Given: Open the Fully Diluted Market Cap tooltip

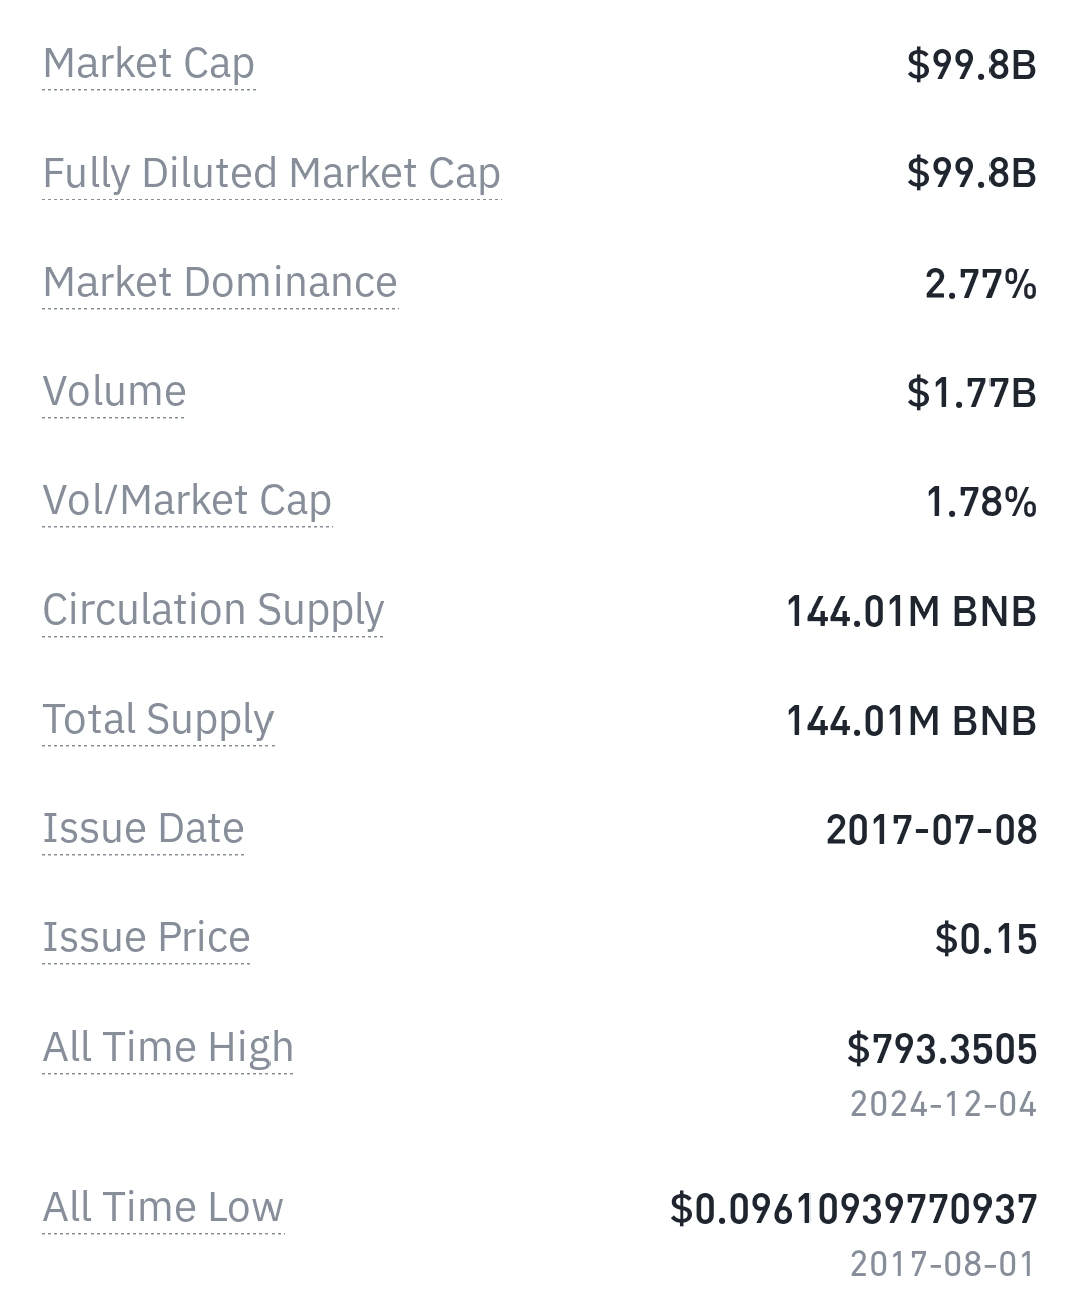Looking at the screenshot, I should tap(271, 173).
